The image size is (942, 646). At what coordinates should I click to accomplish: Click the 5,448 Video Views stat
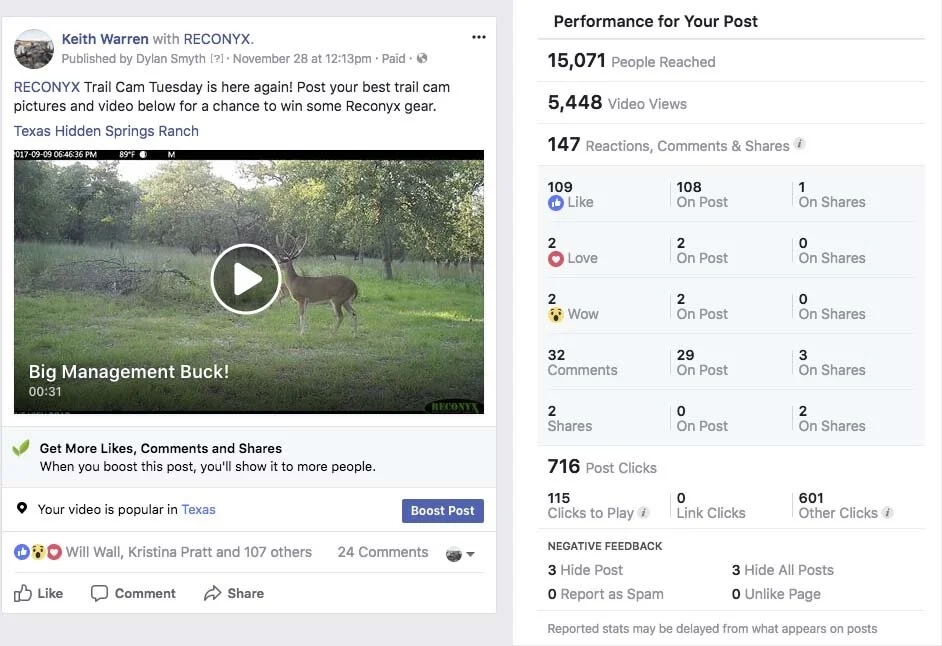tap(617, 103)
